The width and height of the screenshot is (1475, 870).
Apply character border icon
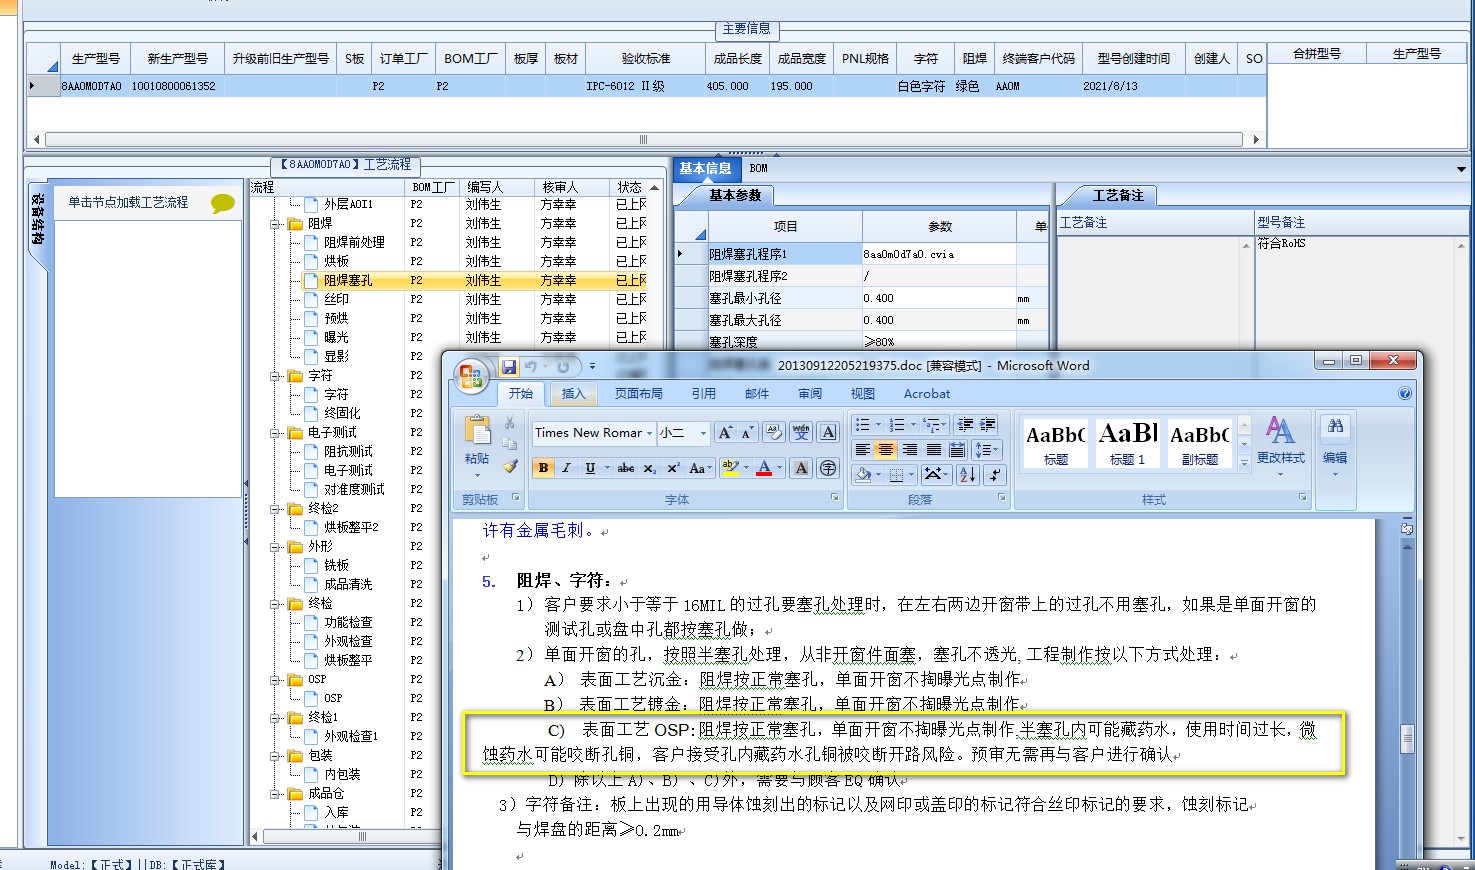pyautogui.click(x=828, y=432)
